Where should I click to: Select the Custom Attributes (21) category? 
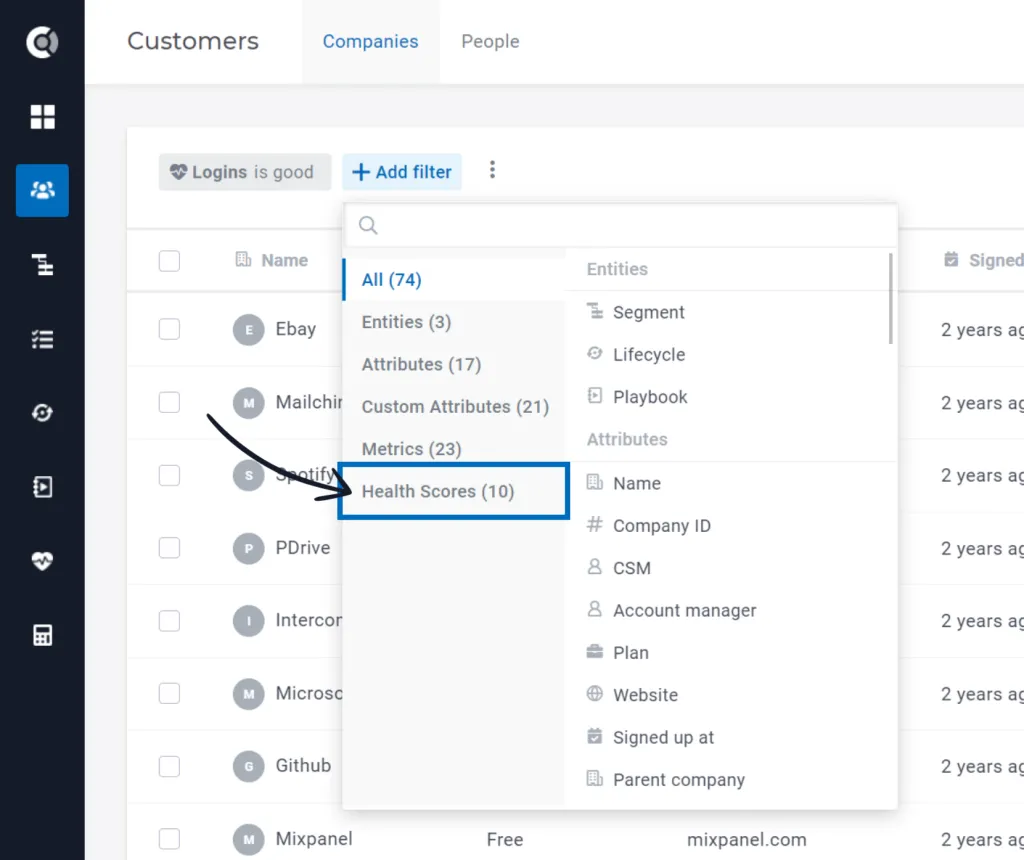click(x=454, y=407)
